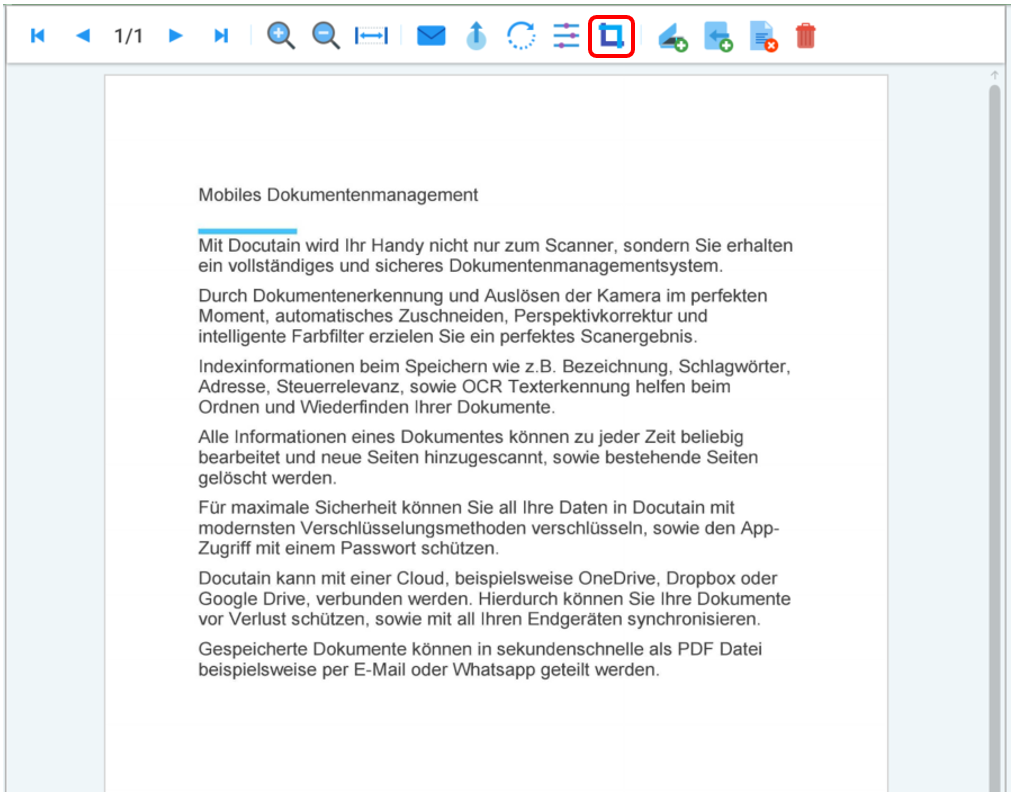The image size is (1016, 798).
Task: Open the filter adjustment sliders icon
Action: pyautogui.click(x=566, y=36)
